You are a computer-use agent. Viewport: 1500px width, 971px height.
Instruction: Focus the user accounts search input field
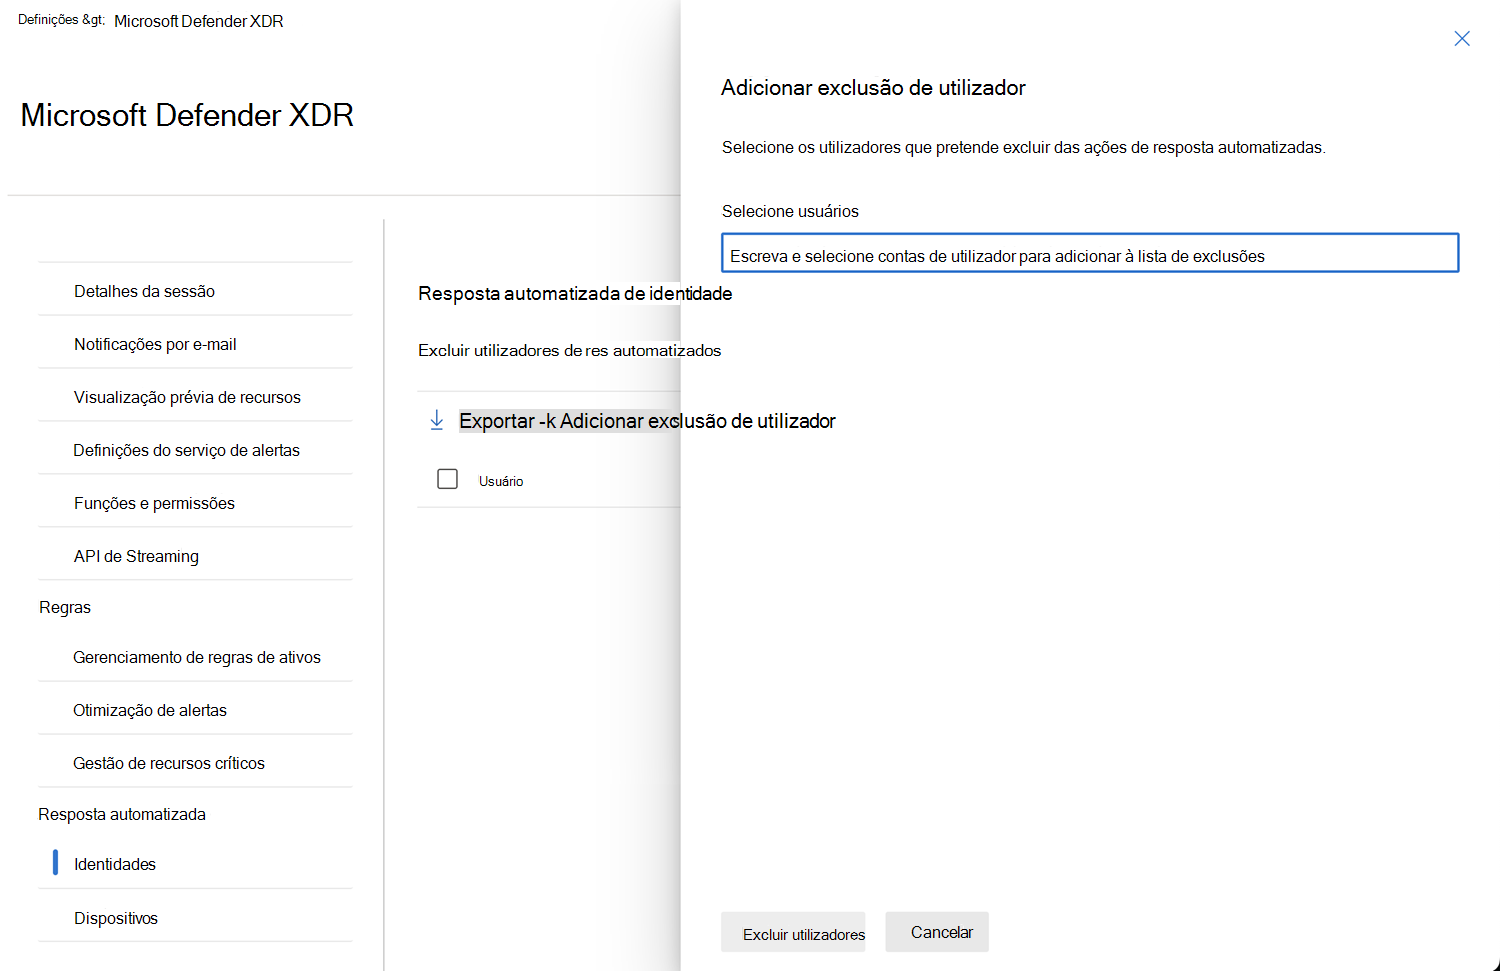(x=1090, y=253)
